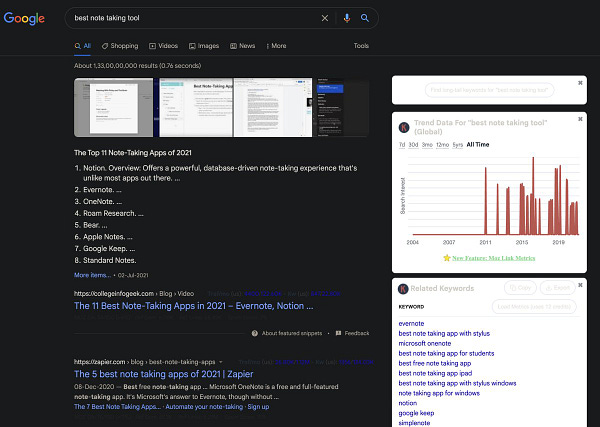
Task: Click the New Feature: Moz Link Metrics link
Action: tap(494, 258)
